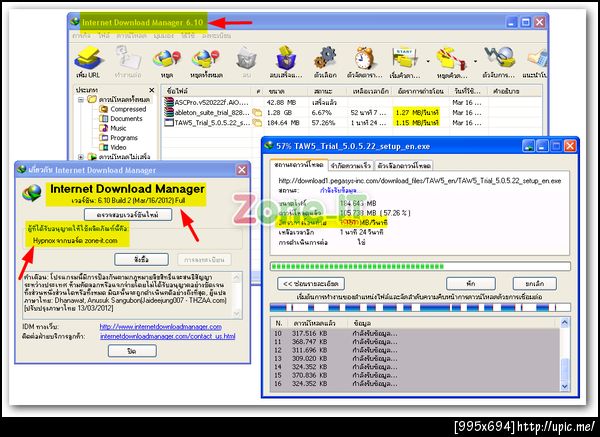
Task: Click the Stop download toolbar icon
Action: coord(167,63)
